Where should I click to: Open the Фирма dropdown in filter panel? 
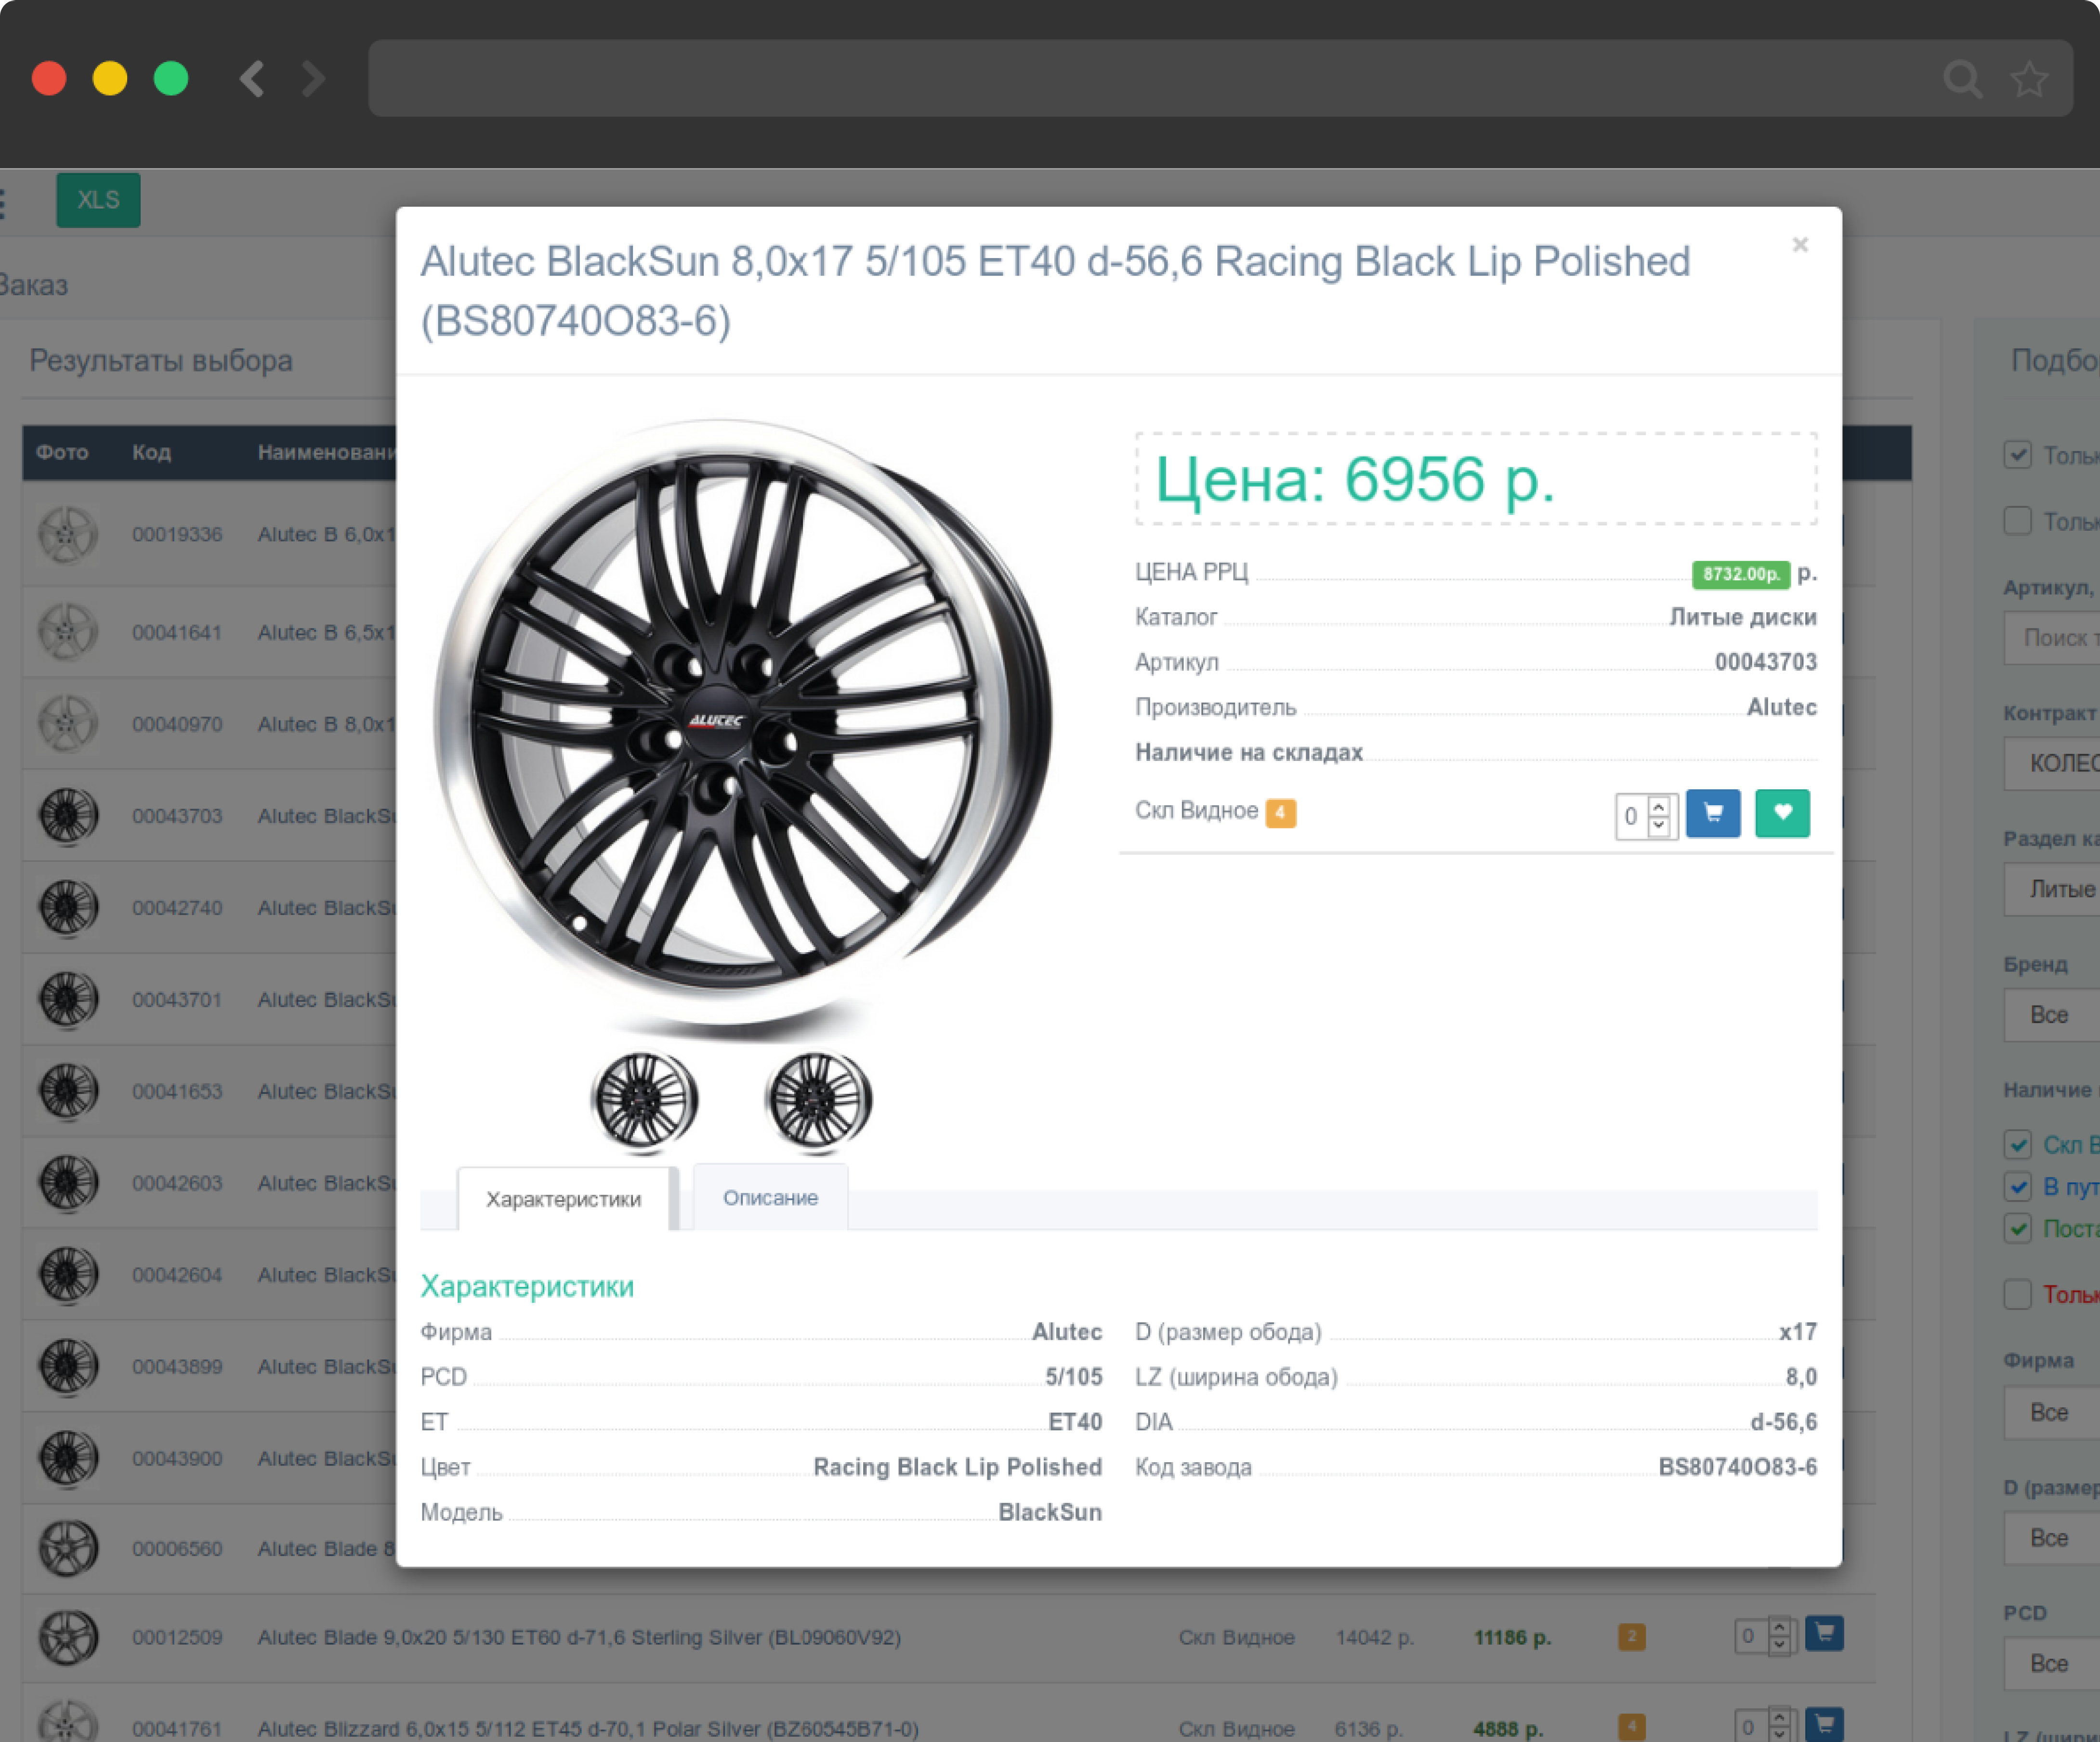(x=2052, y=1413)
